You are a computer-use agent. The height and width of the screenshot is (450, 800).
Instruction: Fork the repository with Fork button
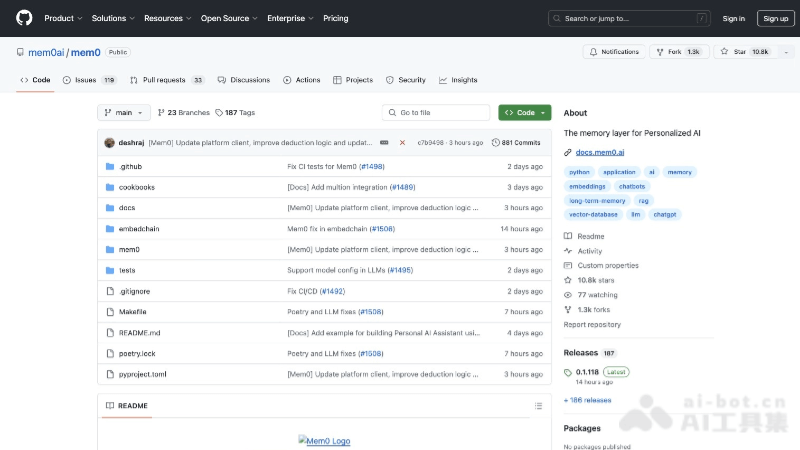tap(679, 52)
